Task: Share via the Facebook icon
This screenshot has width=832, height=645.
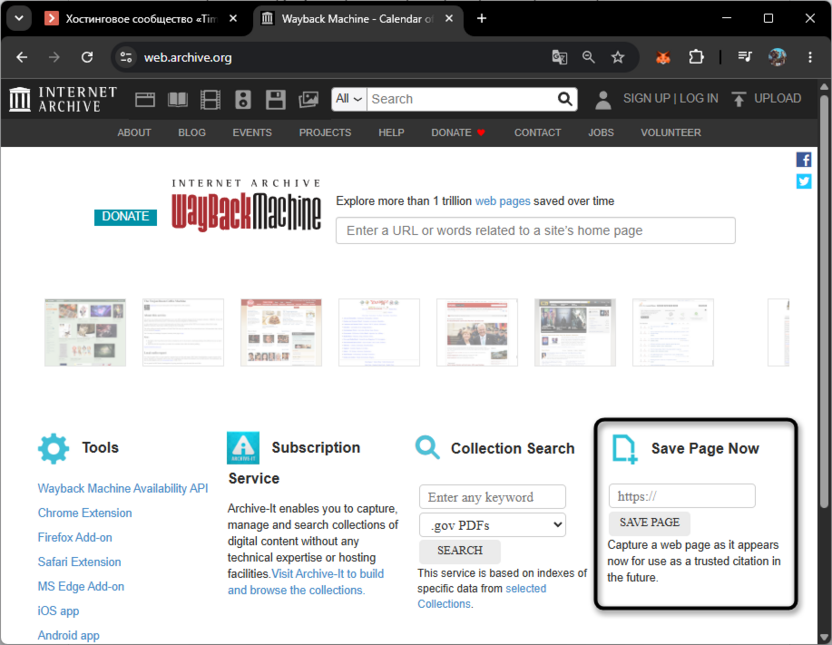Action: (x=803, y=160)
